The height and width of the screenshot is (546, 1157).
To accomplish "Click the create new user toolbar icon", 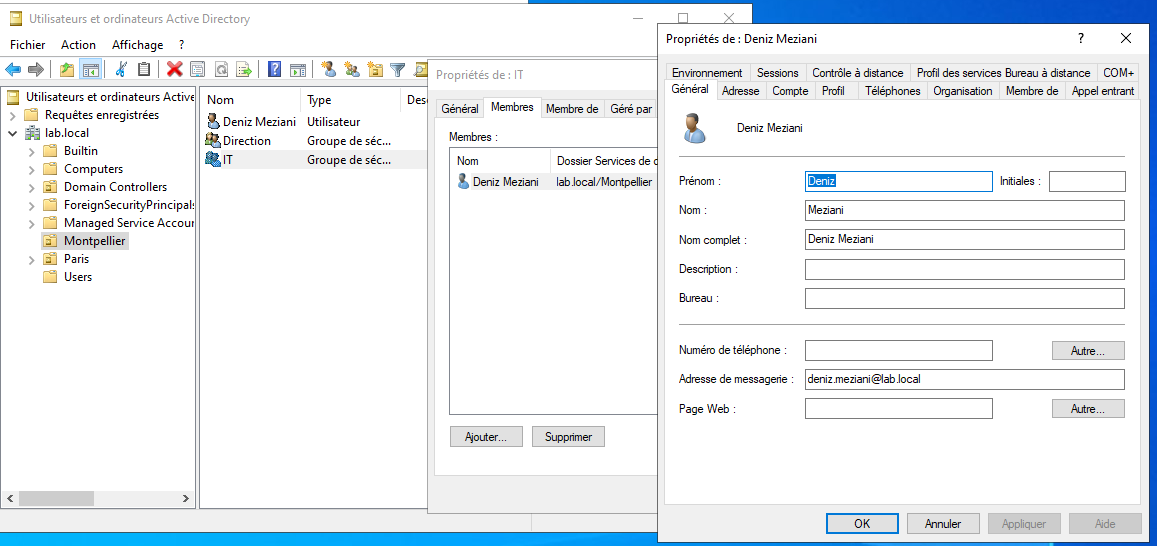I will (328, 69).
